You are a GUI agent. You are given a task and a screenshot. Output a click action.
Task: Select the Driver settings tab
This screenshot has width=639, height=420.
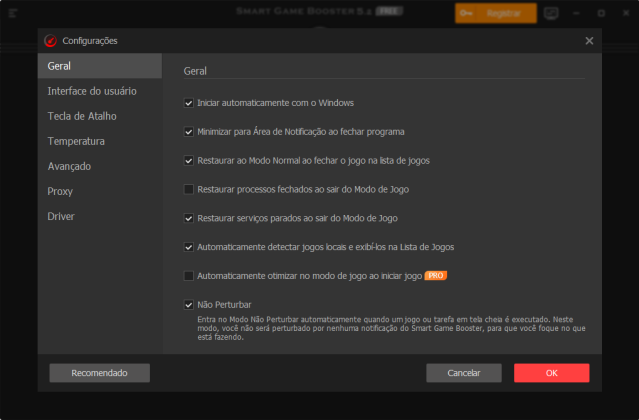point(100,216)
